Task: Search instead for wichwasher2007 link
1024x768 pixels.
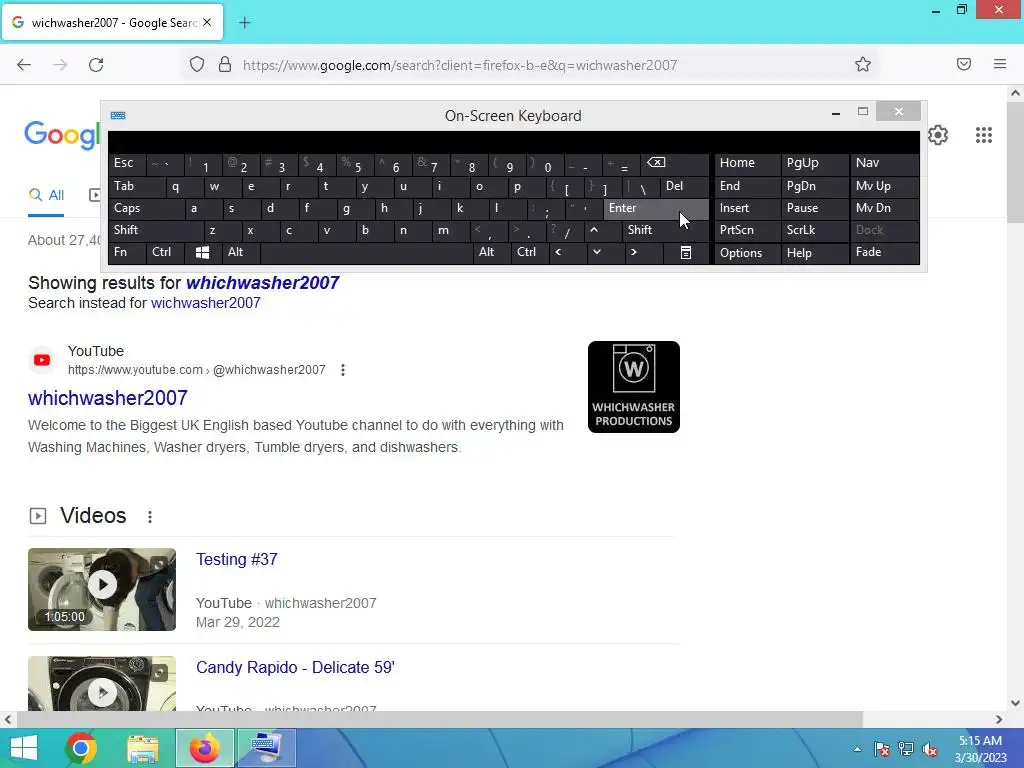Action: 206,303
